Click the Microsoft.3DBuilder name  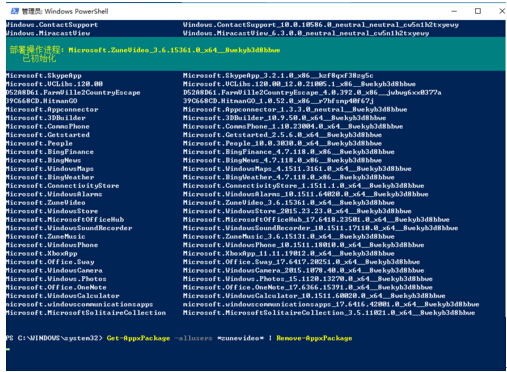tap(46, 118)
